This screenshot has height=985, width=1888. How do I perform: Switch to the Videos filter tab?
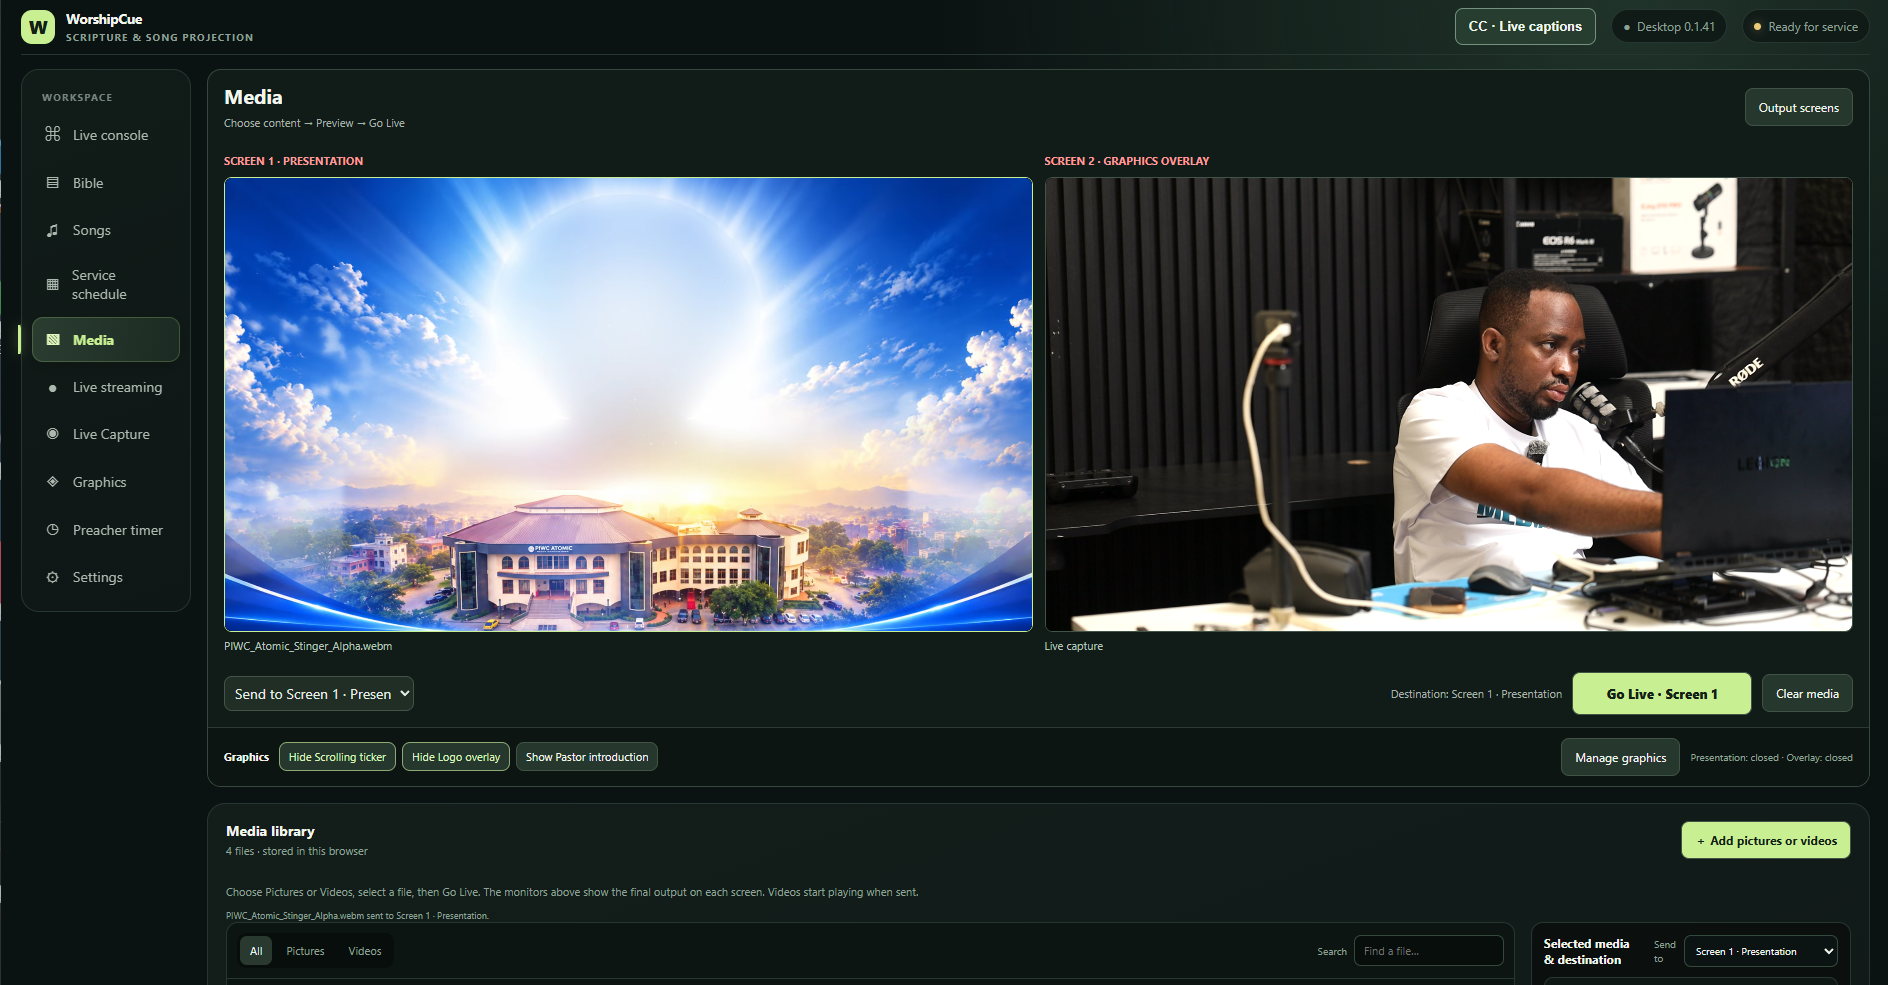(365, 951)
